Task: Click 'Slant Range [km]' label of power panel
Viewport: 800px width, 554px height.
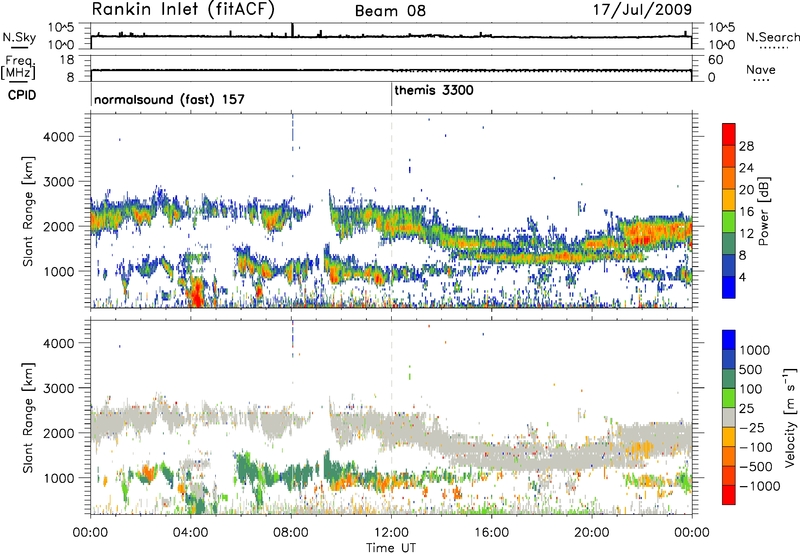Action: coord(28,211)
